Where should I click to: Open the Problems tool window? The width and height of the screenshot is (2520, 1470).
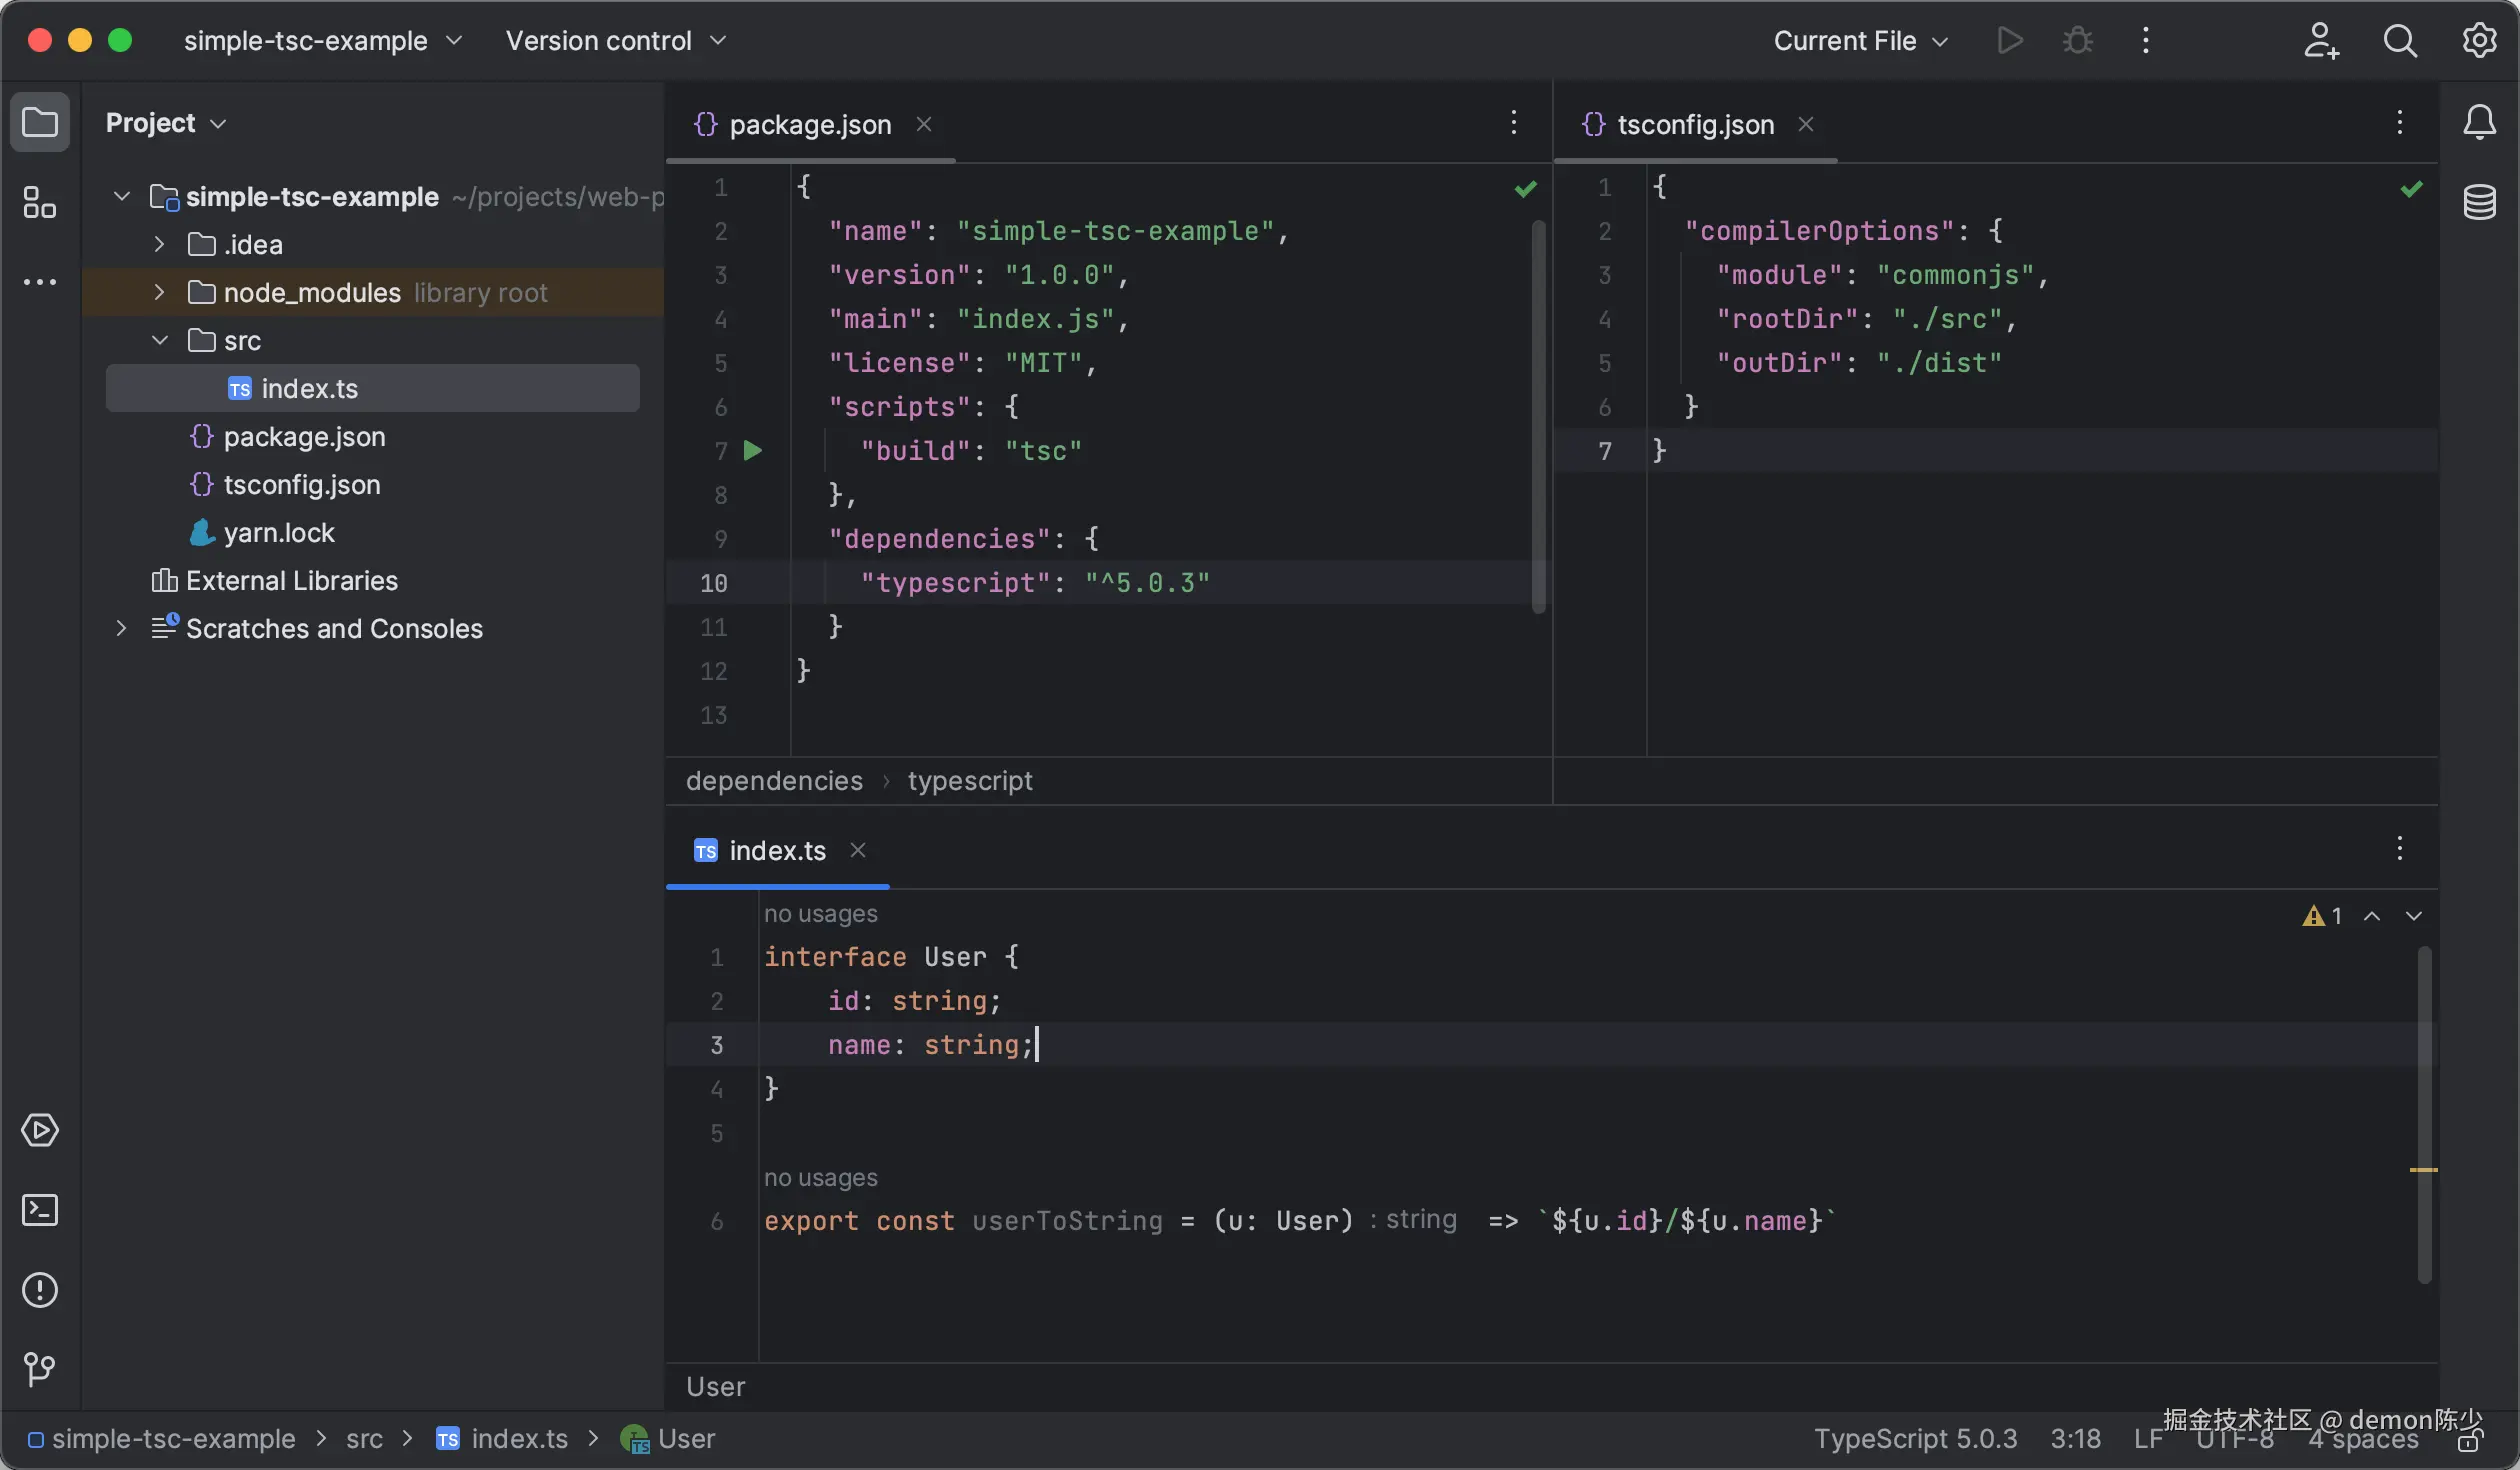(x=41, y=1291)
